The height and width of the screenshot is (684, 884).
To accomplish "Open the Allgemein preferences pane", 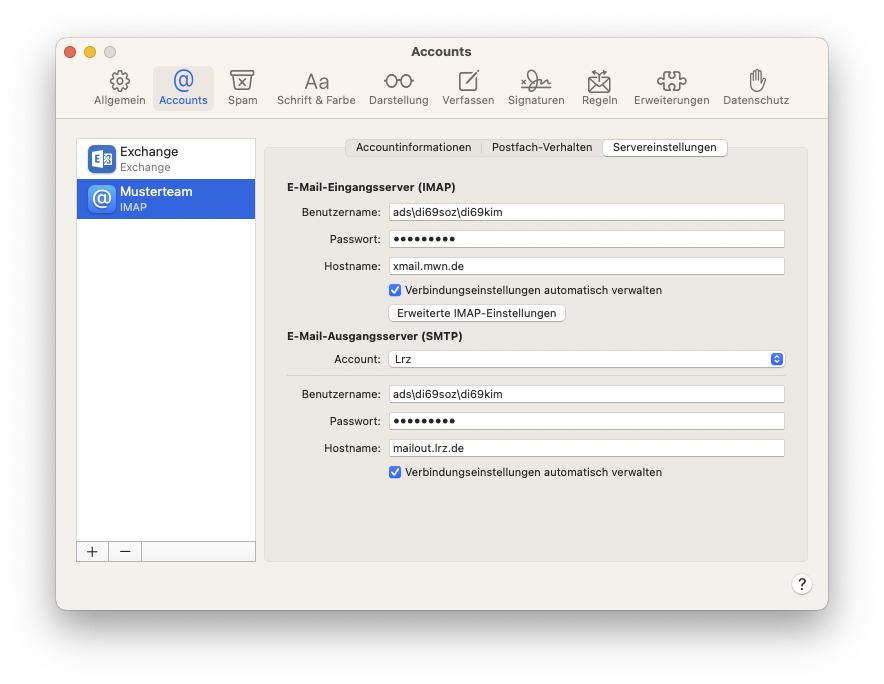I will click(119, 88).
